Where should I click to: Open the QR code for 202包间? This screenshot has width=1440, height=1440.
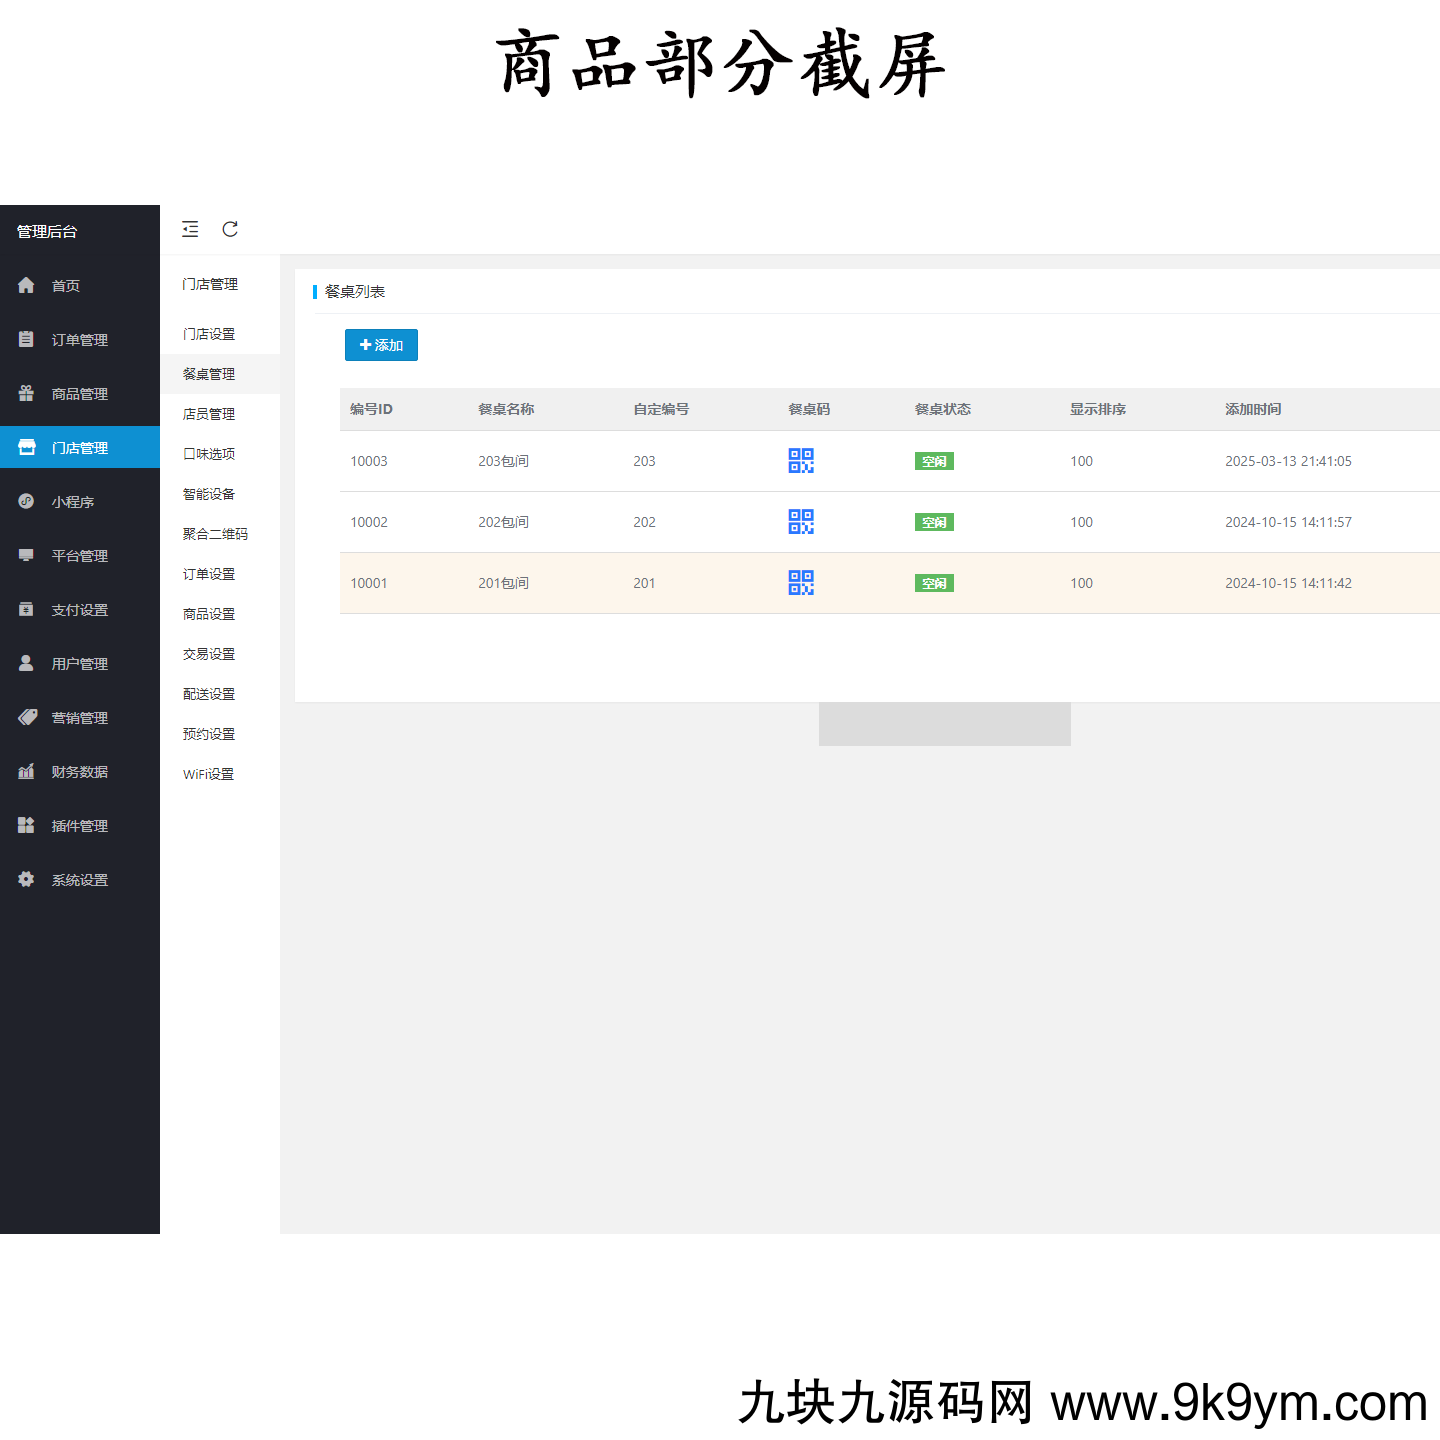click(800, 522)
